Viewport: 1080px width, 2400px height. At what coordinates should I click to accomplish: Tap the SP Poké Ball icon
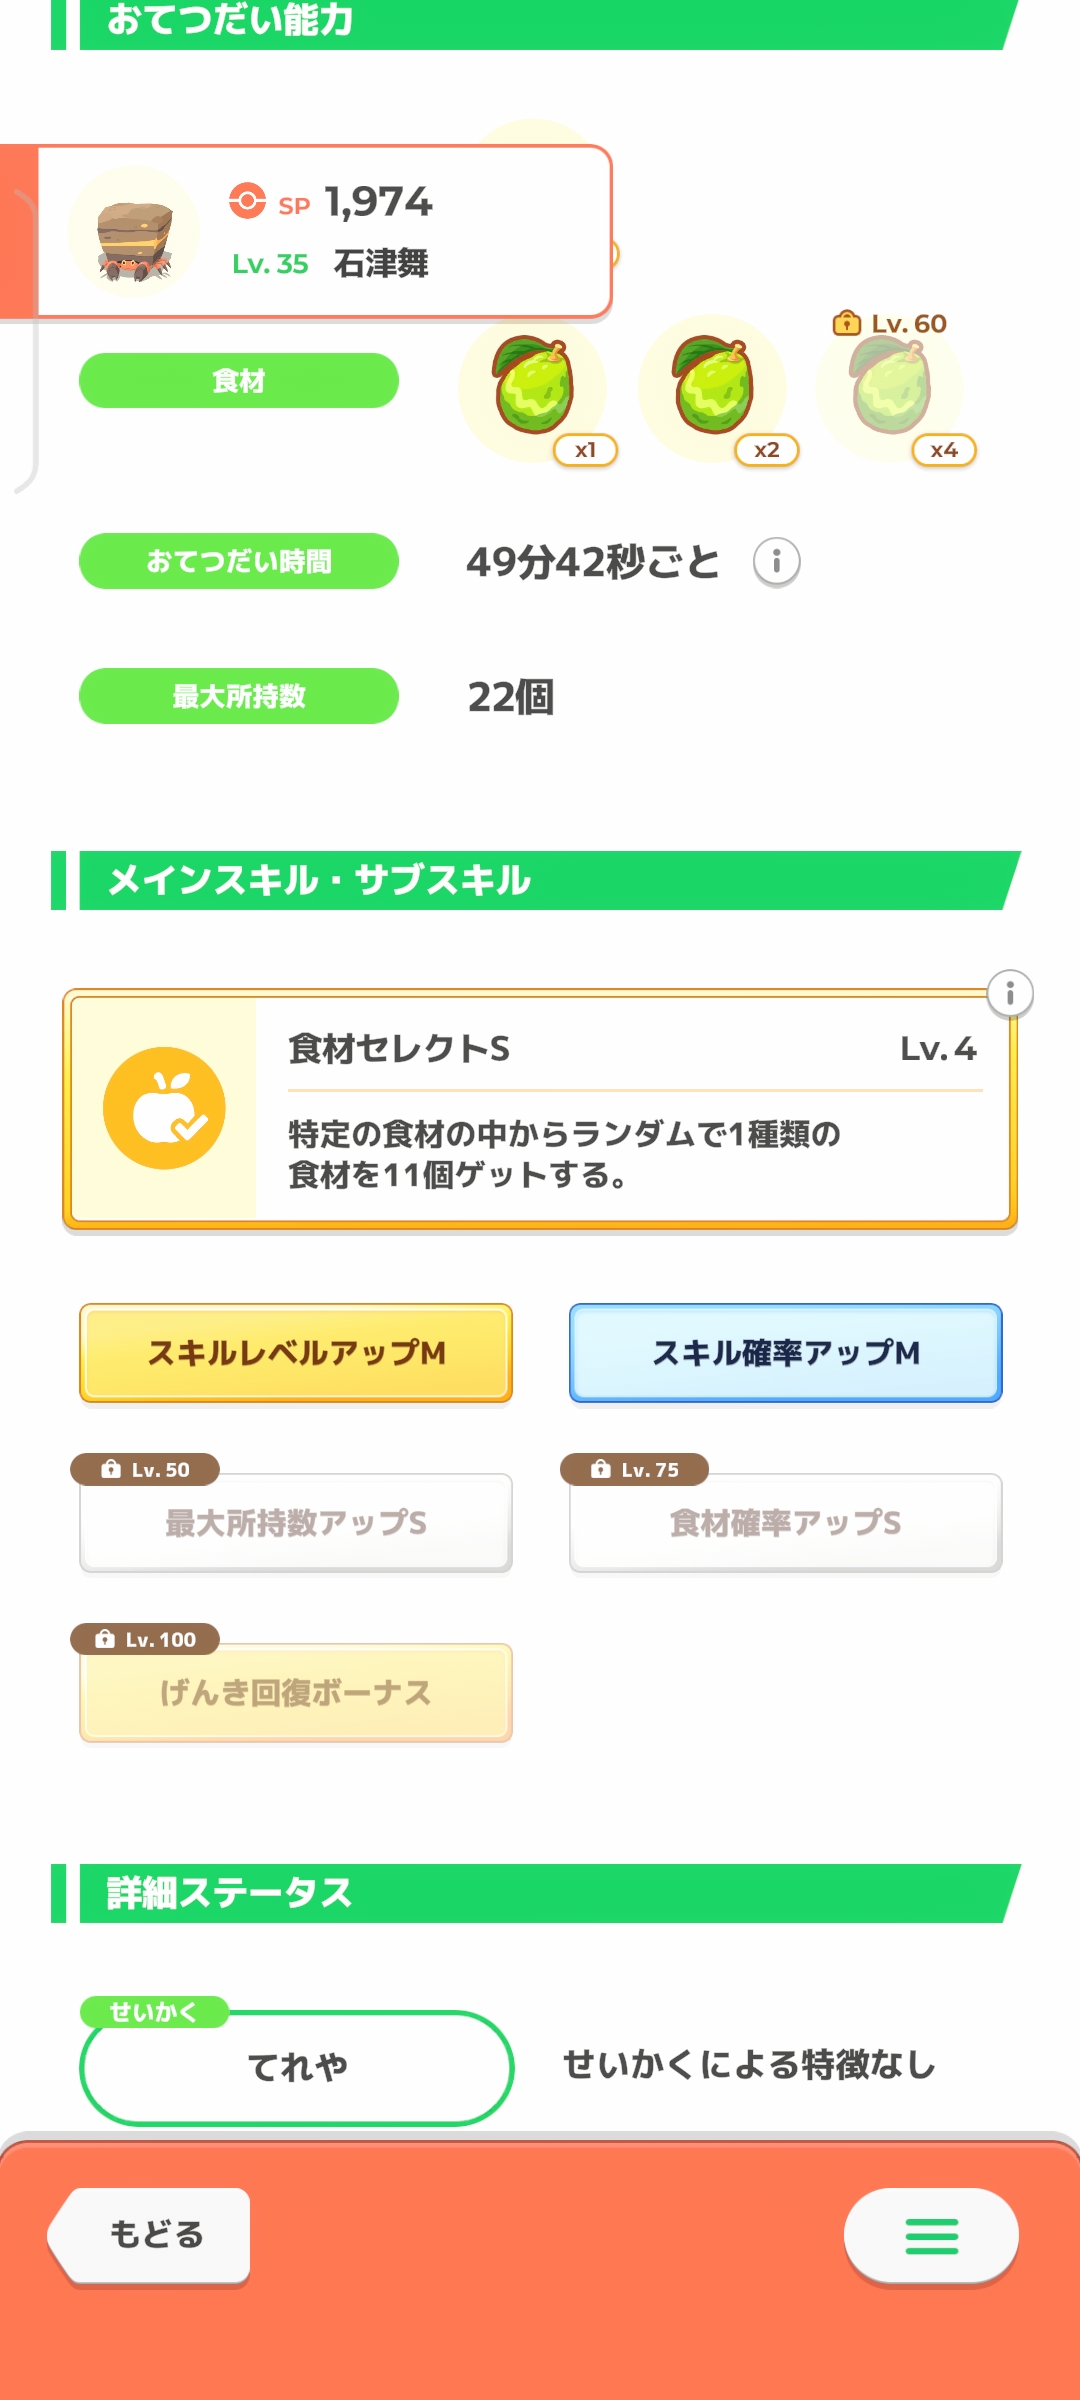click(x=247, y=201)
